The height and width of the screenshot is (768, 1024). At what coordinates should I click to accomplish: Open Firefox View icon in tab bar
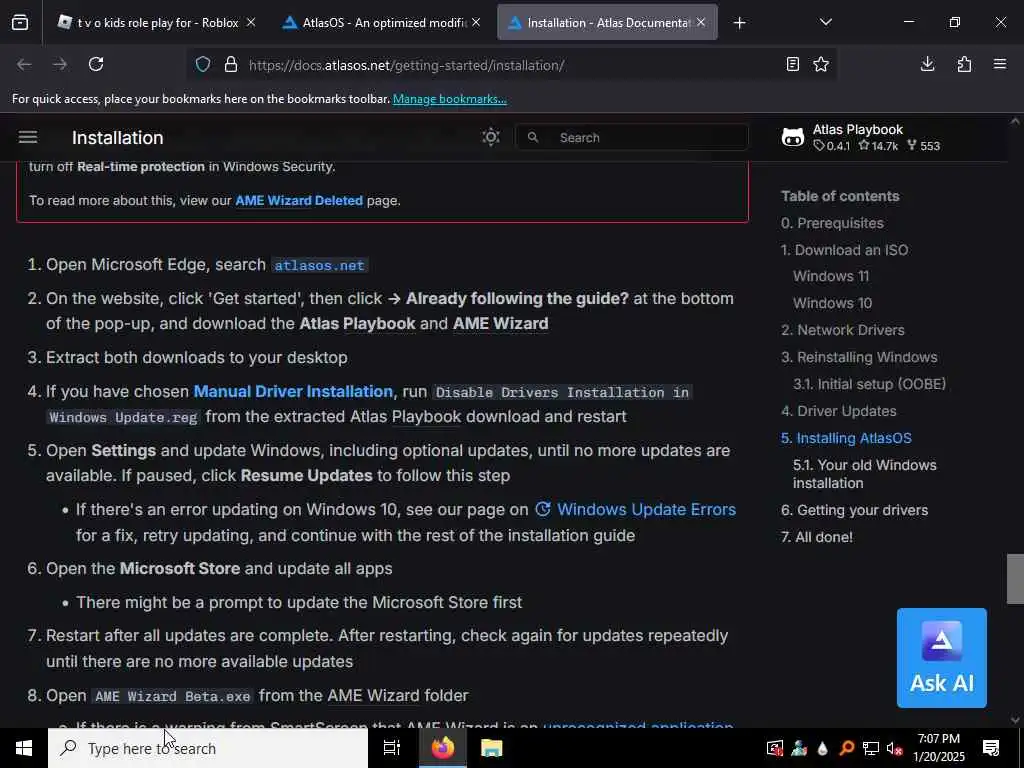click(20, 23)
